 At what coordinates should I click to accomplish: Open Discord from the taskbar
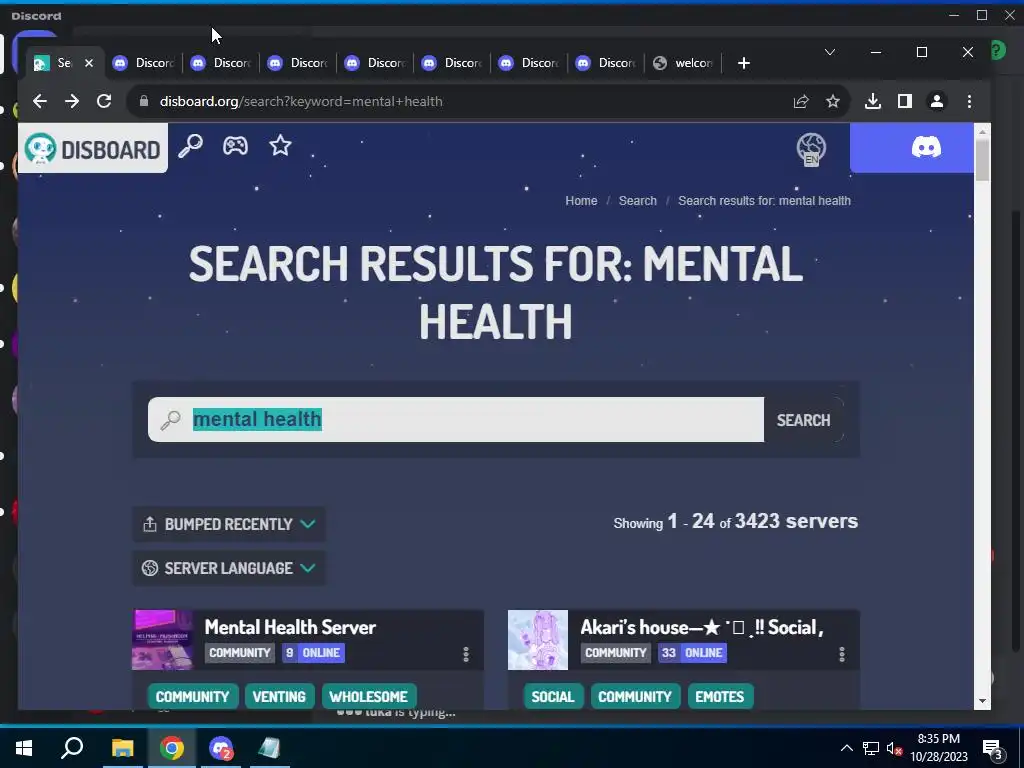click(221, 748)
